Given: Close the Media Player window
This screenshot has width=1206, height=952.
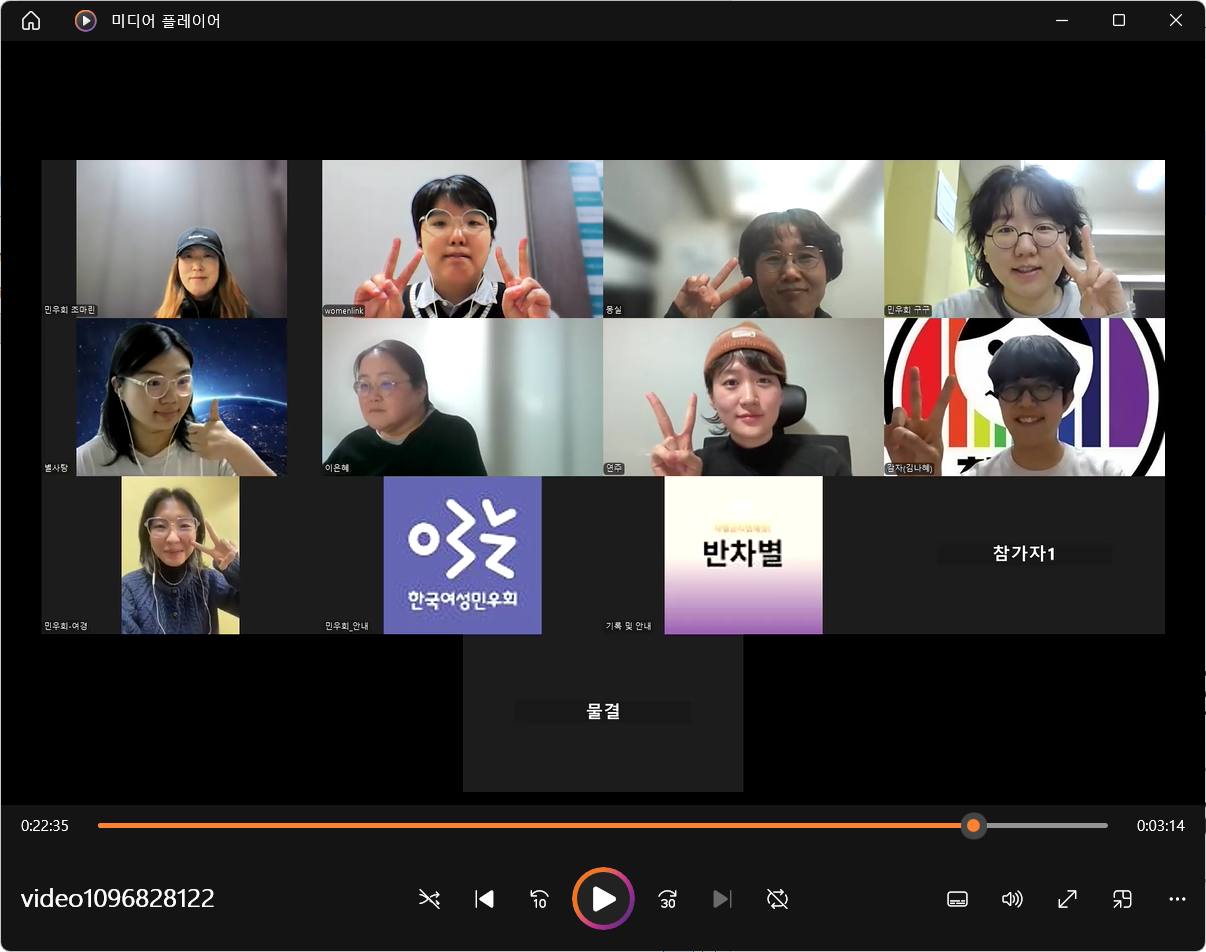Looking at the screenshot, I should pos(1176,20).
